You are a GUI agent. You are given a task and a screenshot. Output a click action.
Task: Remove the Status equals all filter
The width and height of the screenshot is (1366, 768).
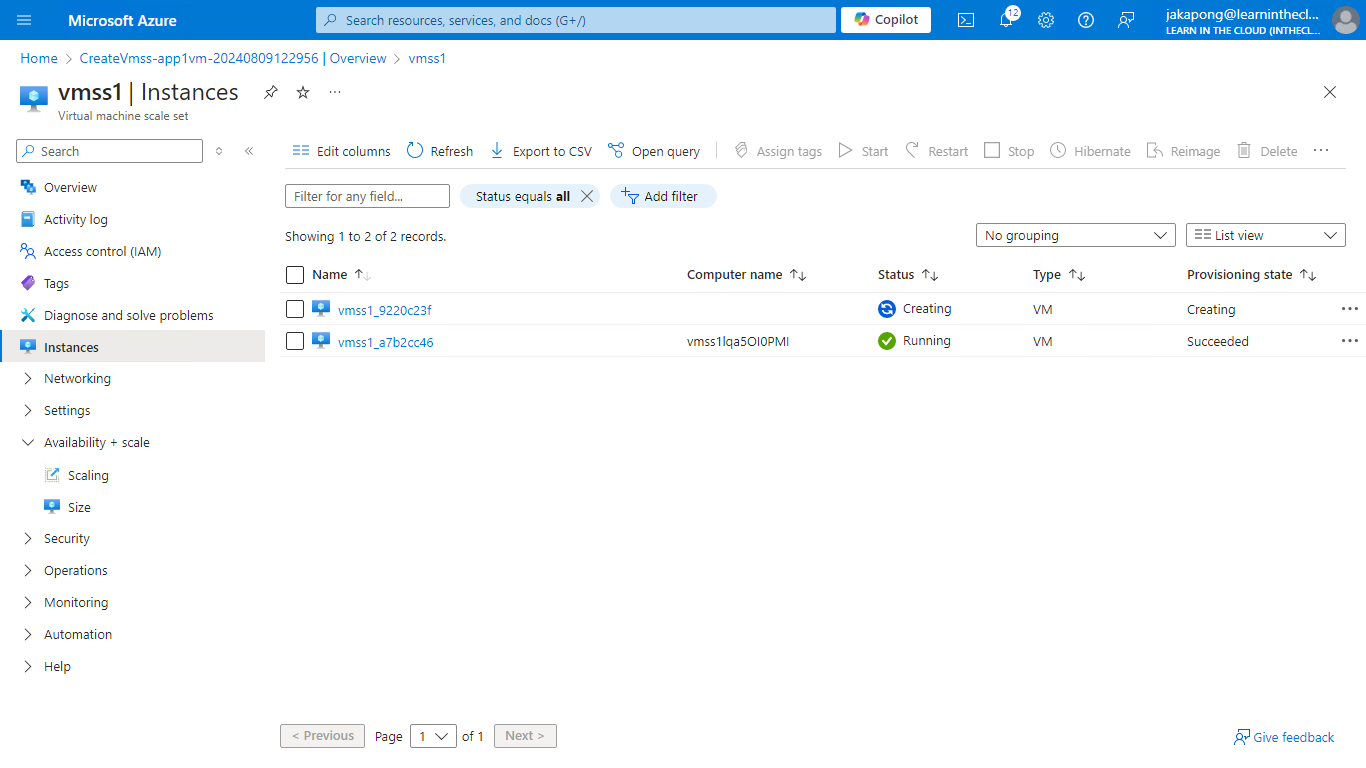click(x=587, y=196)
